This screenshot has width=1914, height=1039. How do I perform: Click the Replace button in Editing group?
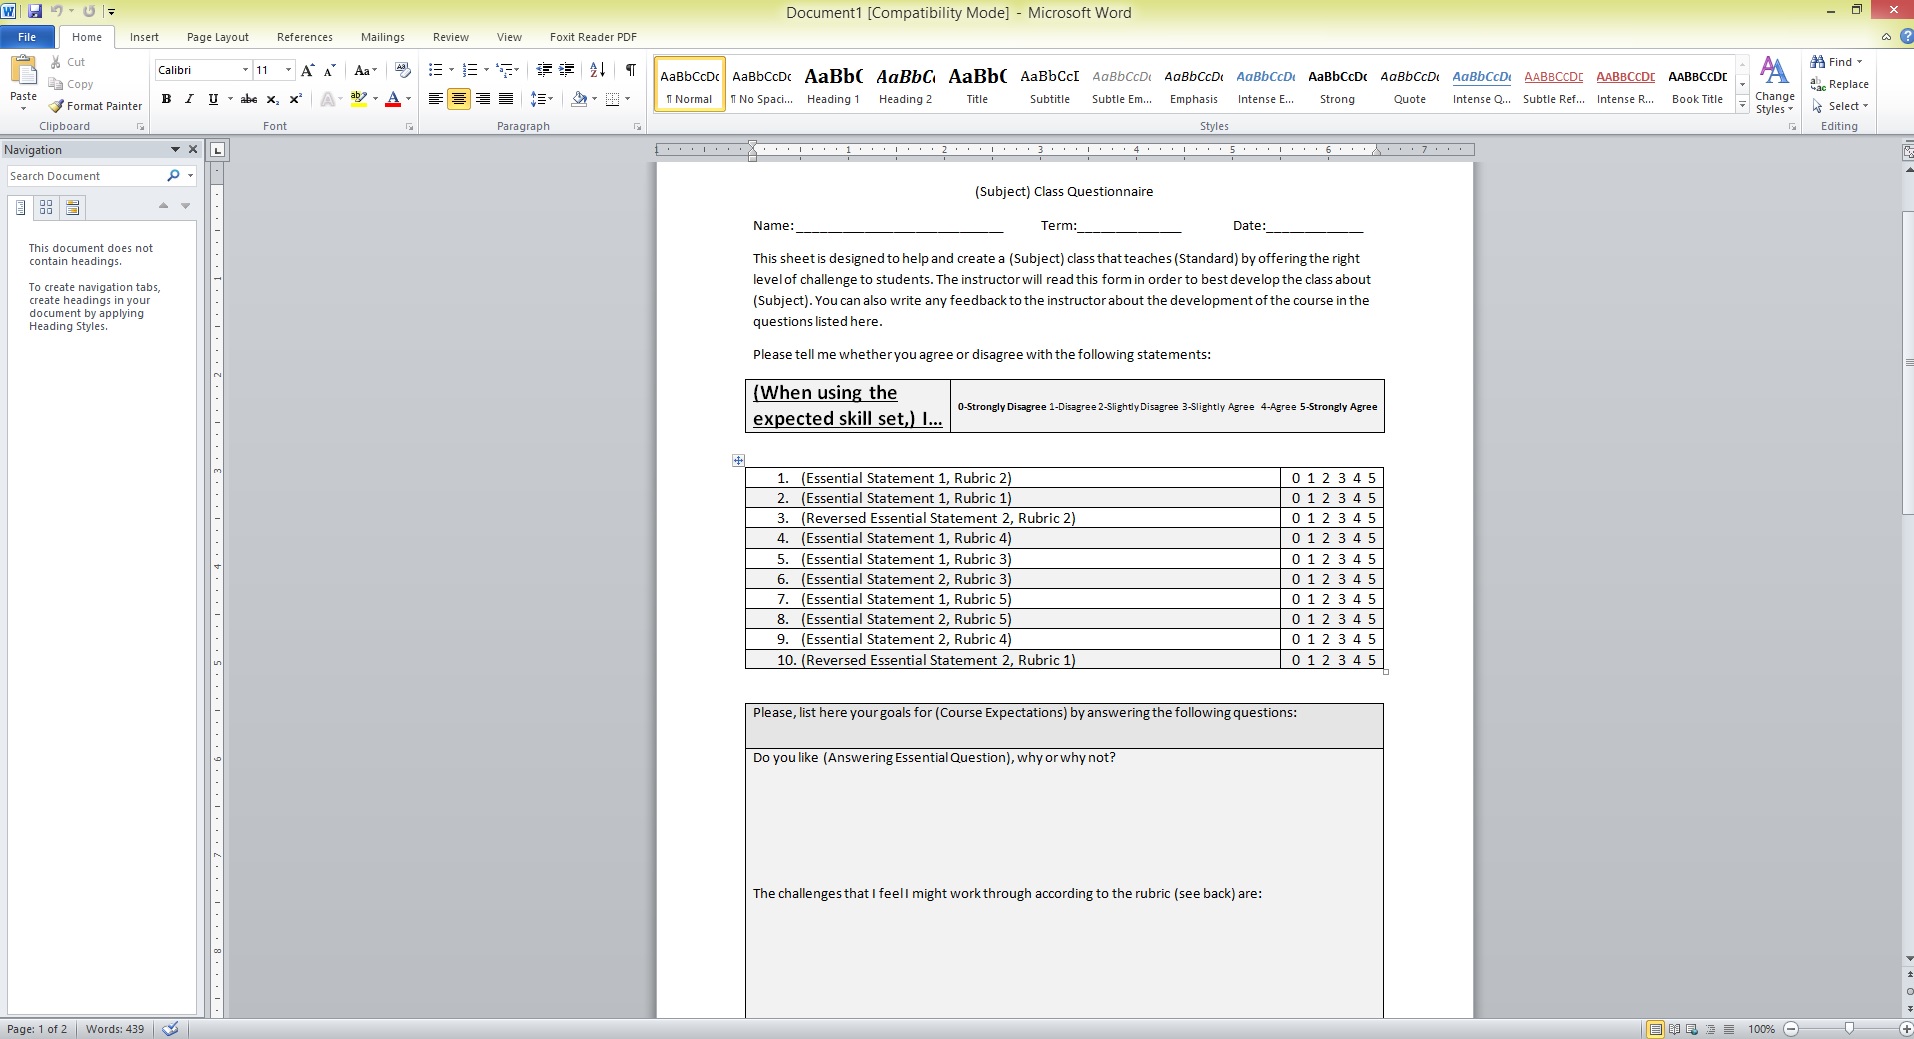click(1840, 84)
